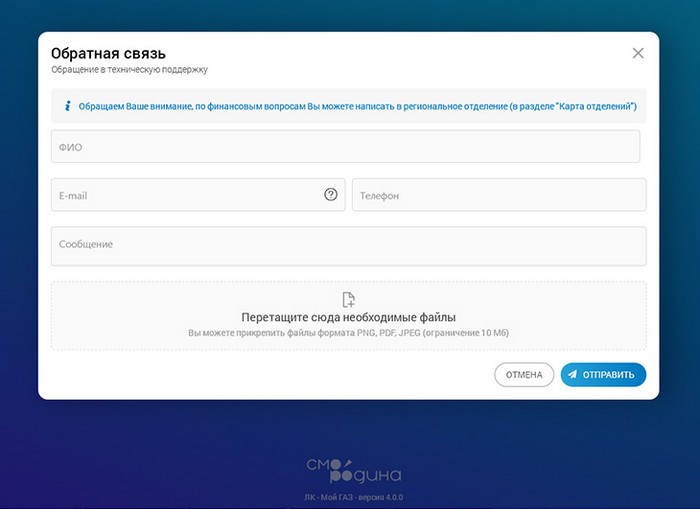Focus the ФИО input field
Screen dimensions: 700x509
click(346, 146)
